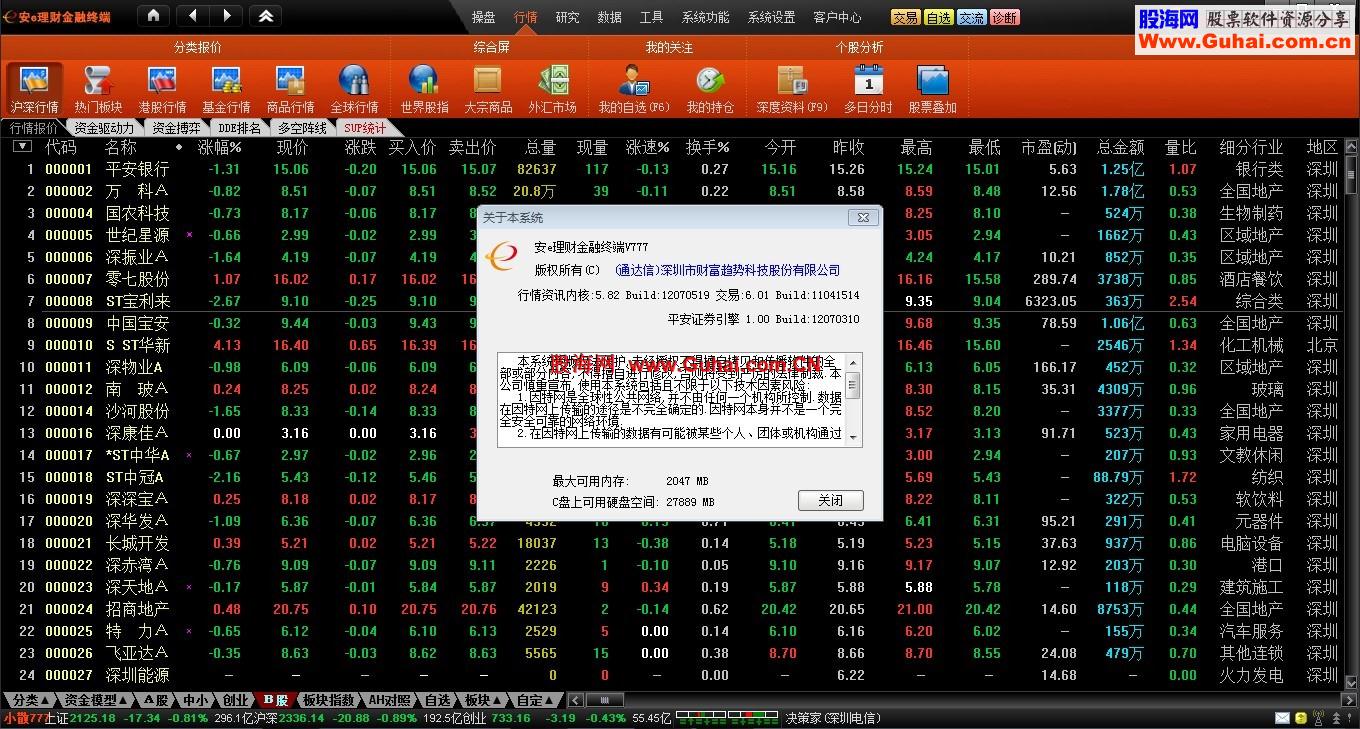This screenshot has width=1360, height=729.
Task: Switch to SUP统计 tab
Action: coord(365,128)
